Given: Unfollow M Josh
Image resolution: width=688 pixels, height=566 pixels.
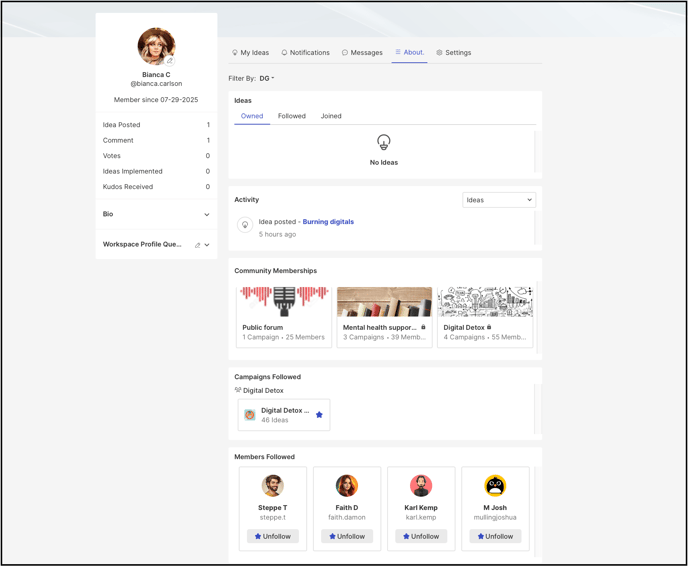Looking at the screenshot, I should (495, 536).
